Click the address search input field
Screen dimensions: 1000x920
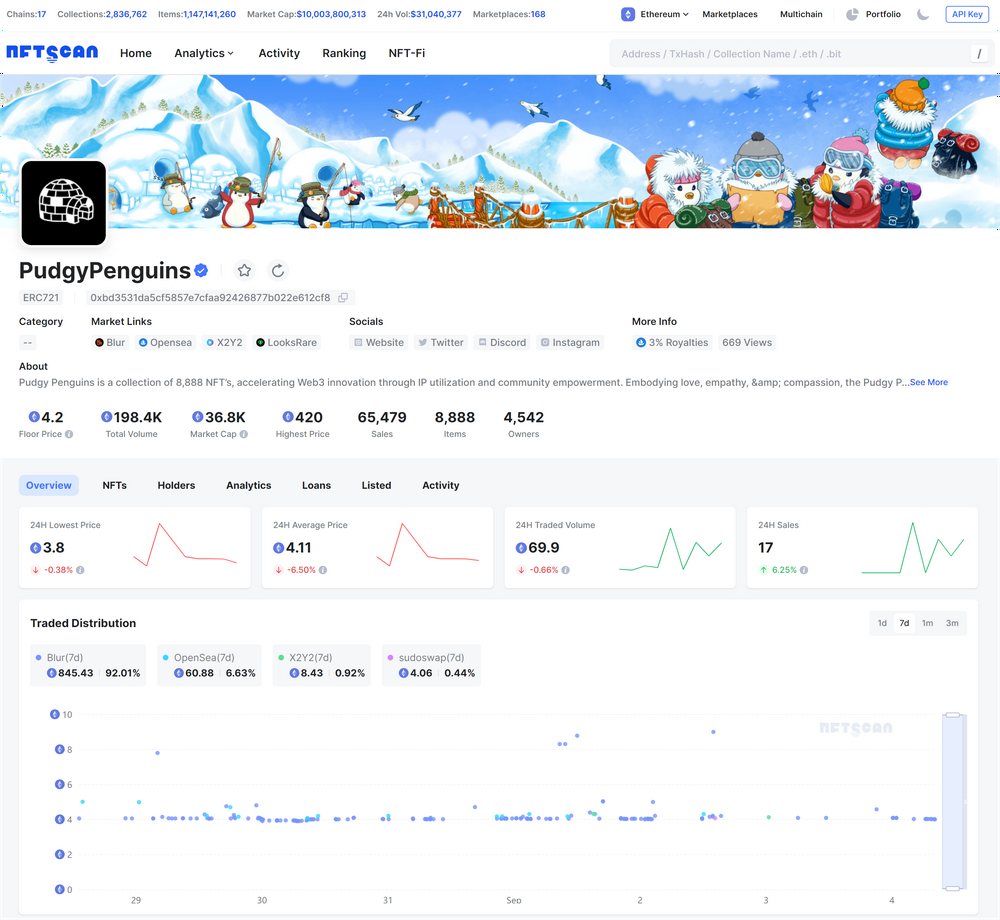[790, 53]
